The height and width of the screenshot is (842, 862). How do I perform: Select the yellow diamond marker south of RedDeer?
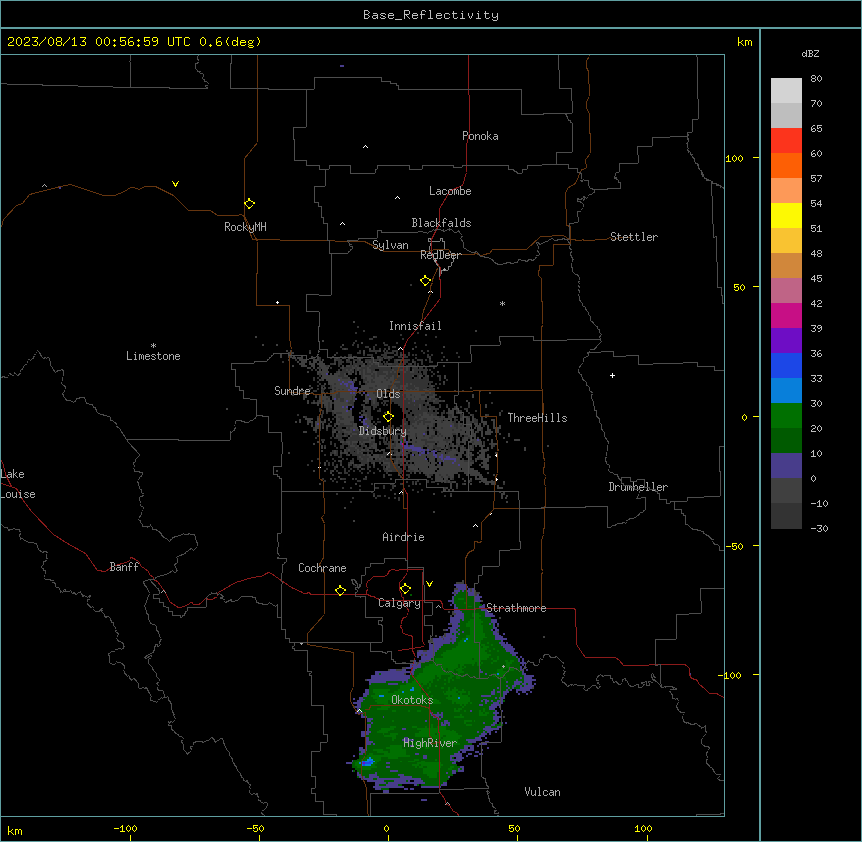426,281
